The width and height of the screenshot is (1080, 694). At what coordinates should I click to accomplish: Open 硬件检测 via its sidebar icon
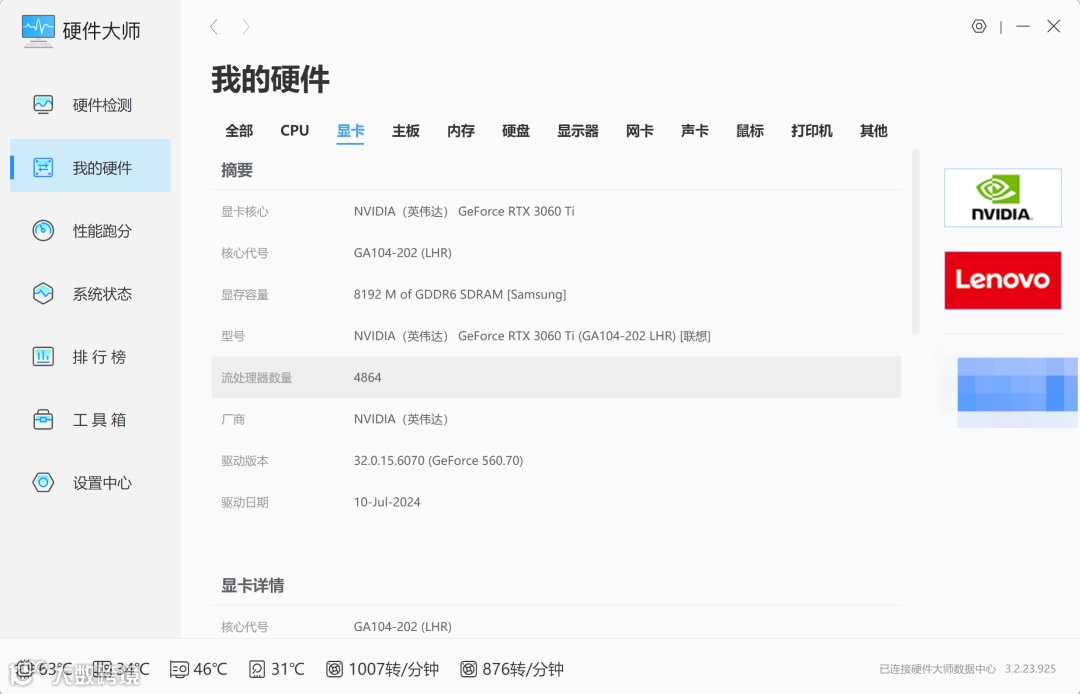43,105
